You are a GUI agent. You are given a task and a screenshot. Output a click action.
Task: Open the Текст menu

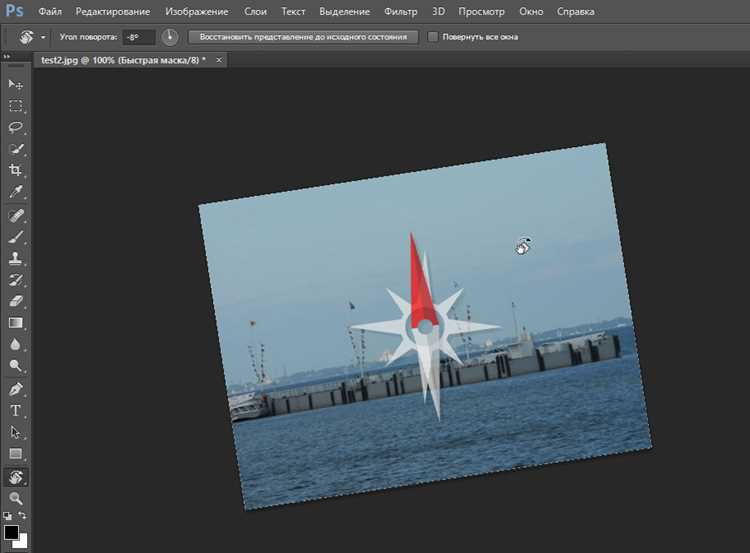[x=293, y=11]
